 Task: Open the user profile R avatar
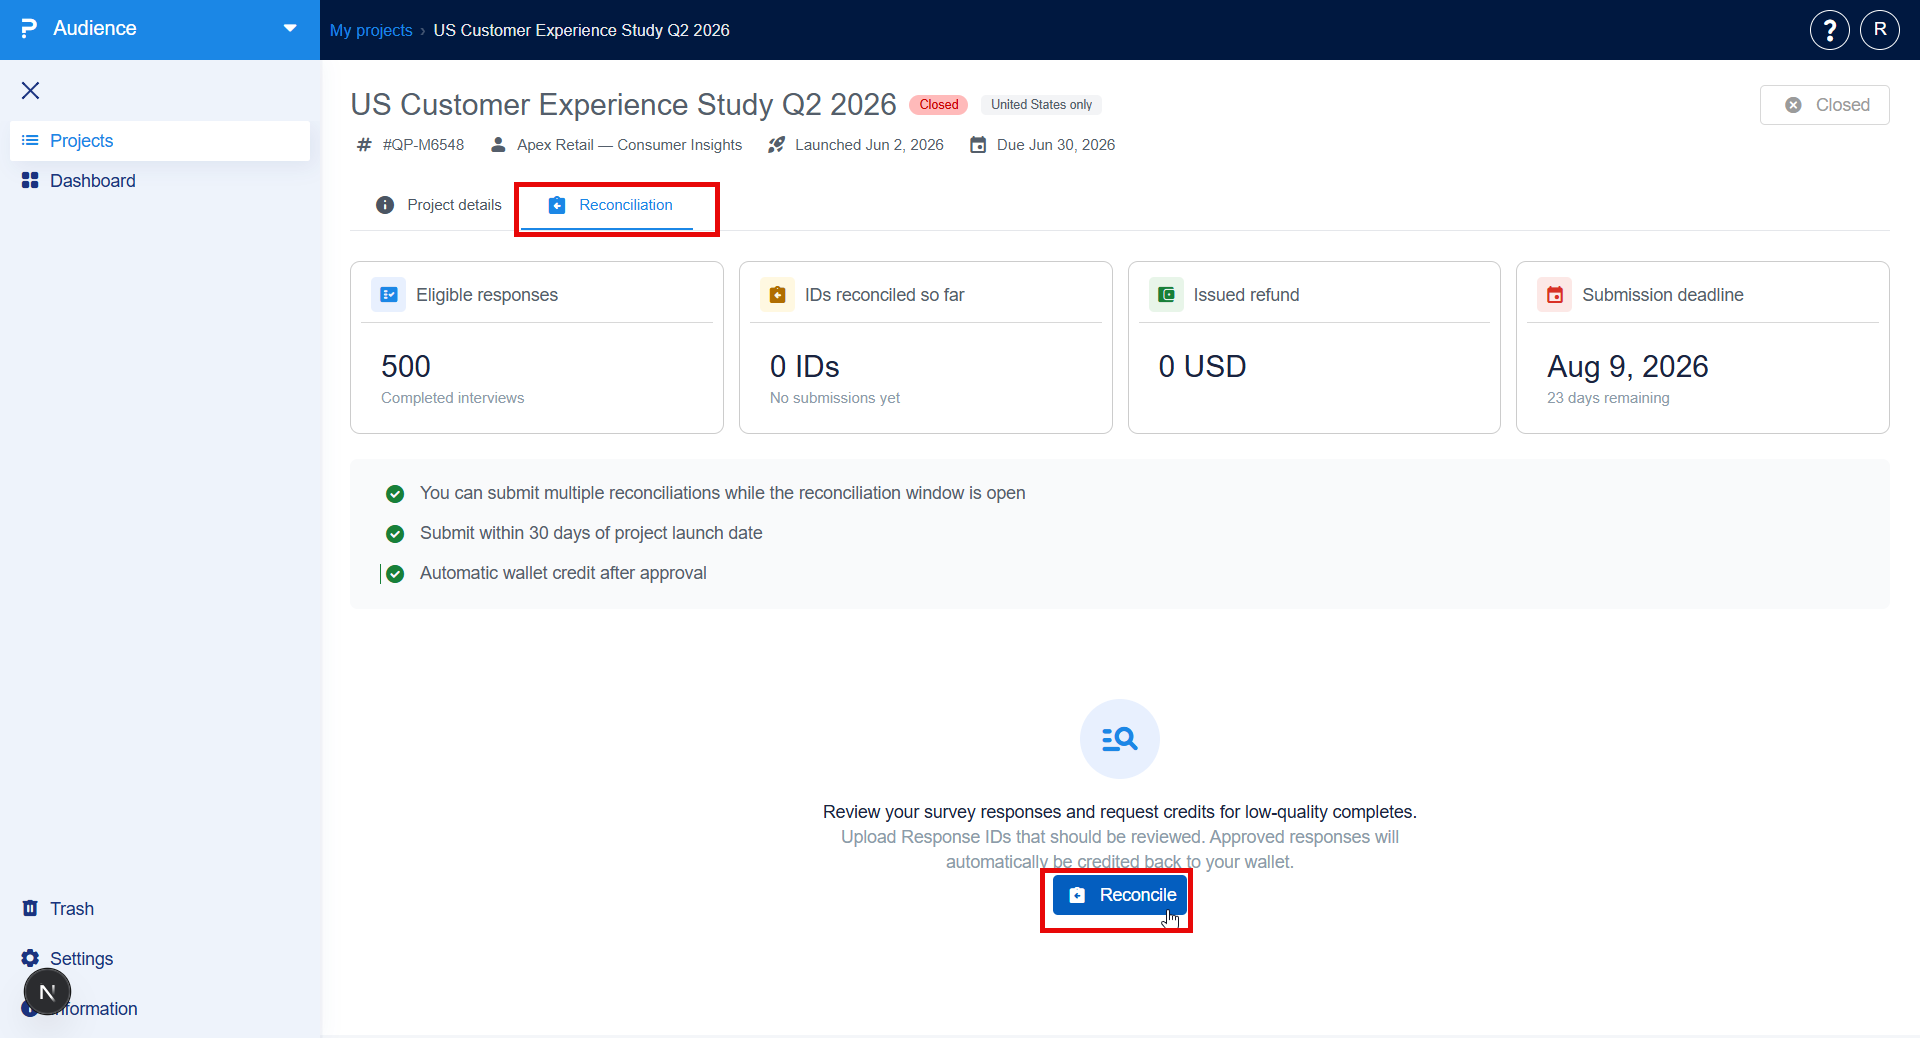click(x=1880, y=30)
